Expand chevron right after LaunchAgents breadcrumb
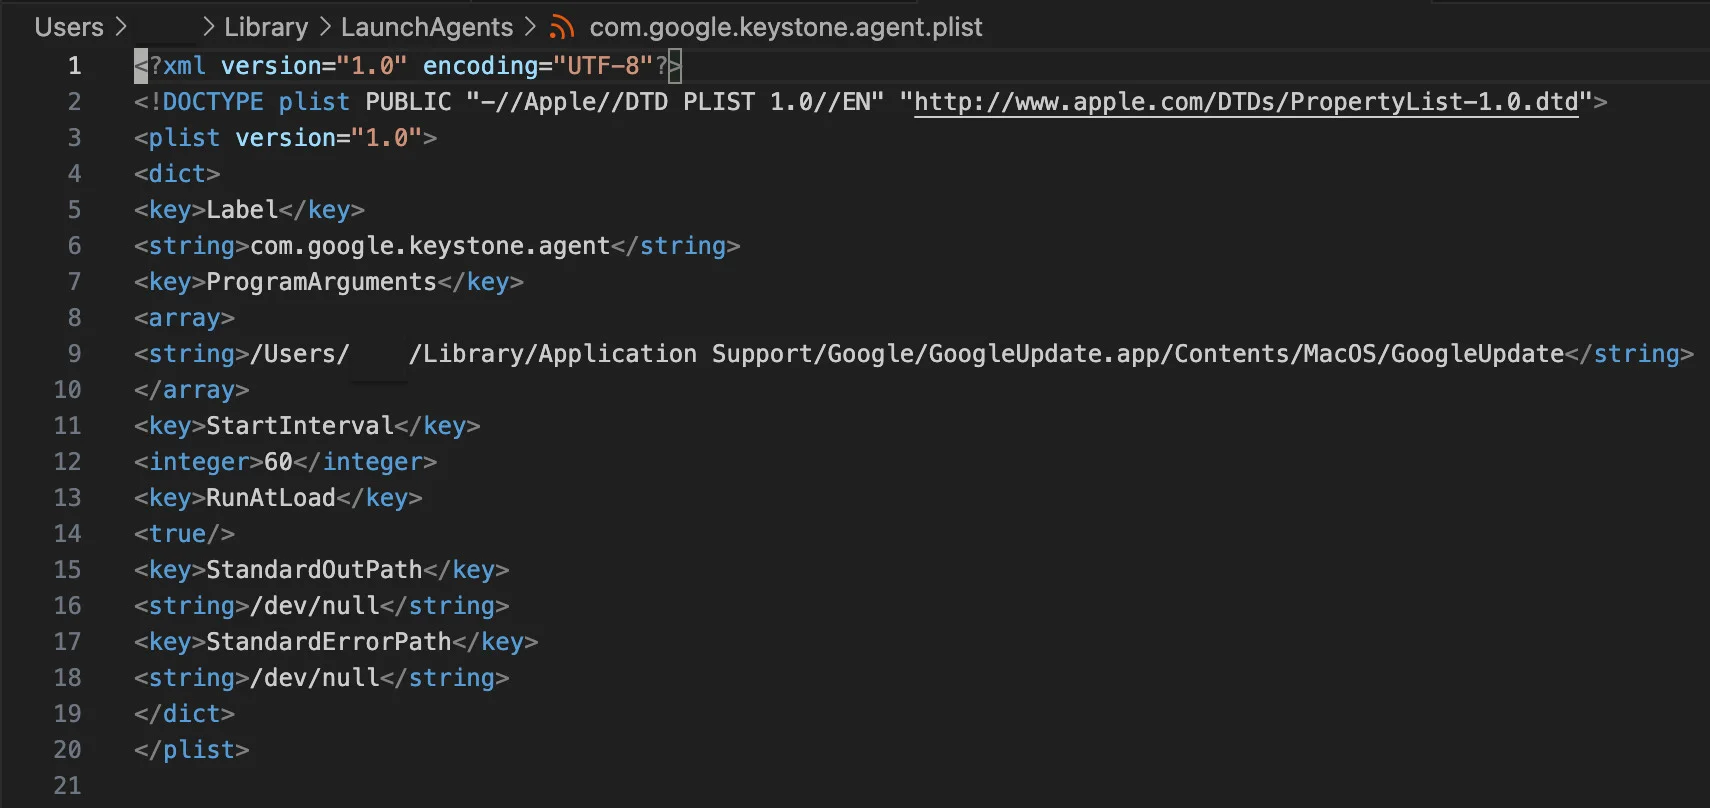1710x808 pixels. click(530, 27)
